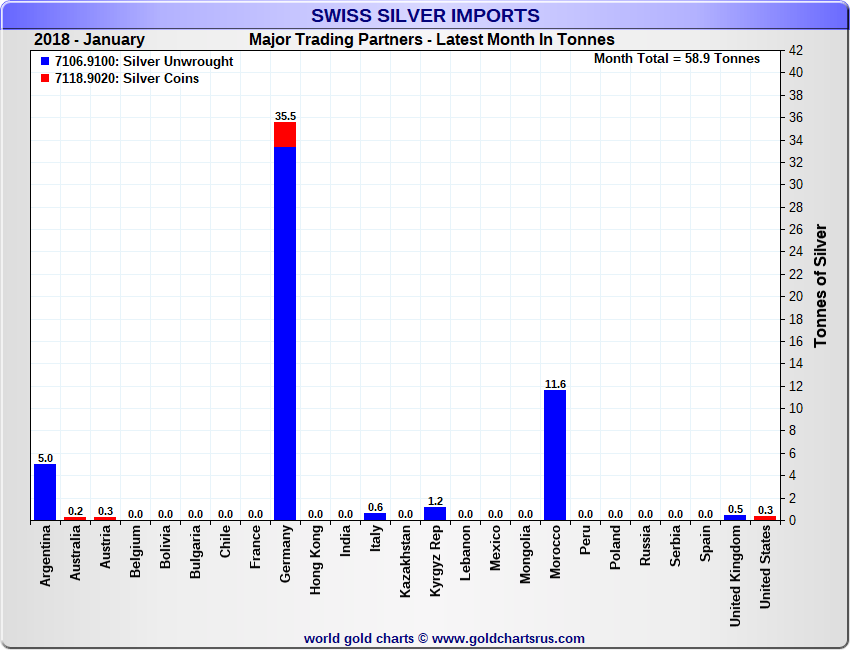Viewport: 850px width, 650px height.
Task: Click the blue portion of Germany's bar
Action: (285, 330)
